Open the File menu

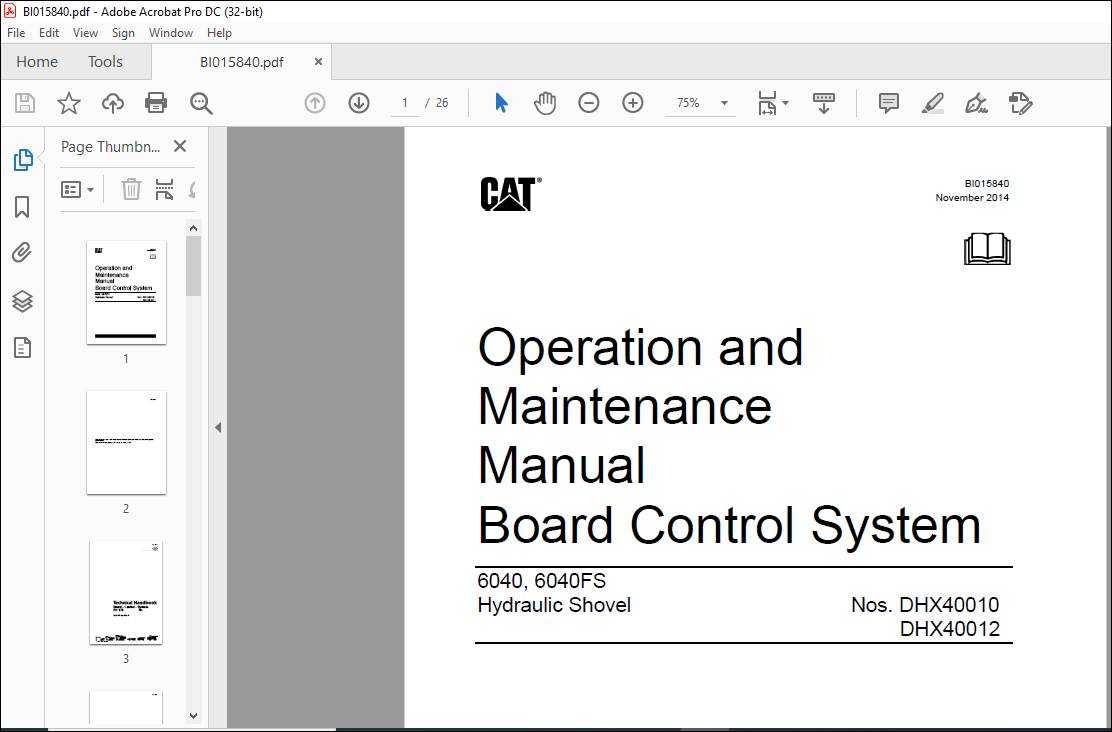(16, 33)
